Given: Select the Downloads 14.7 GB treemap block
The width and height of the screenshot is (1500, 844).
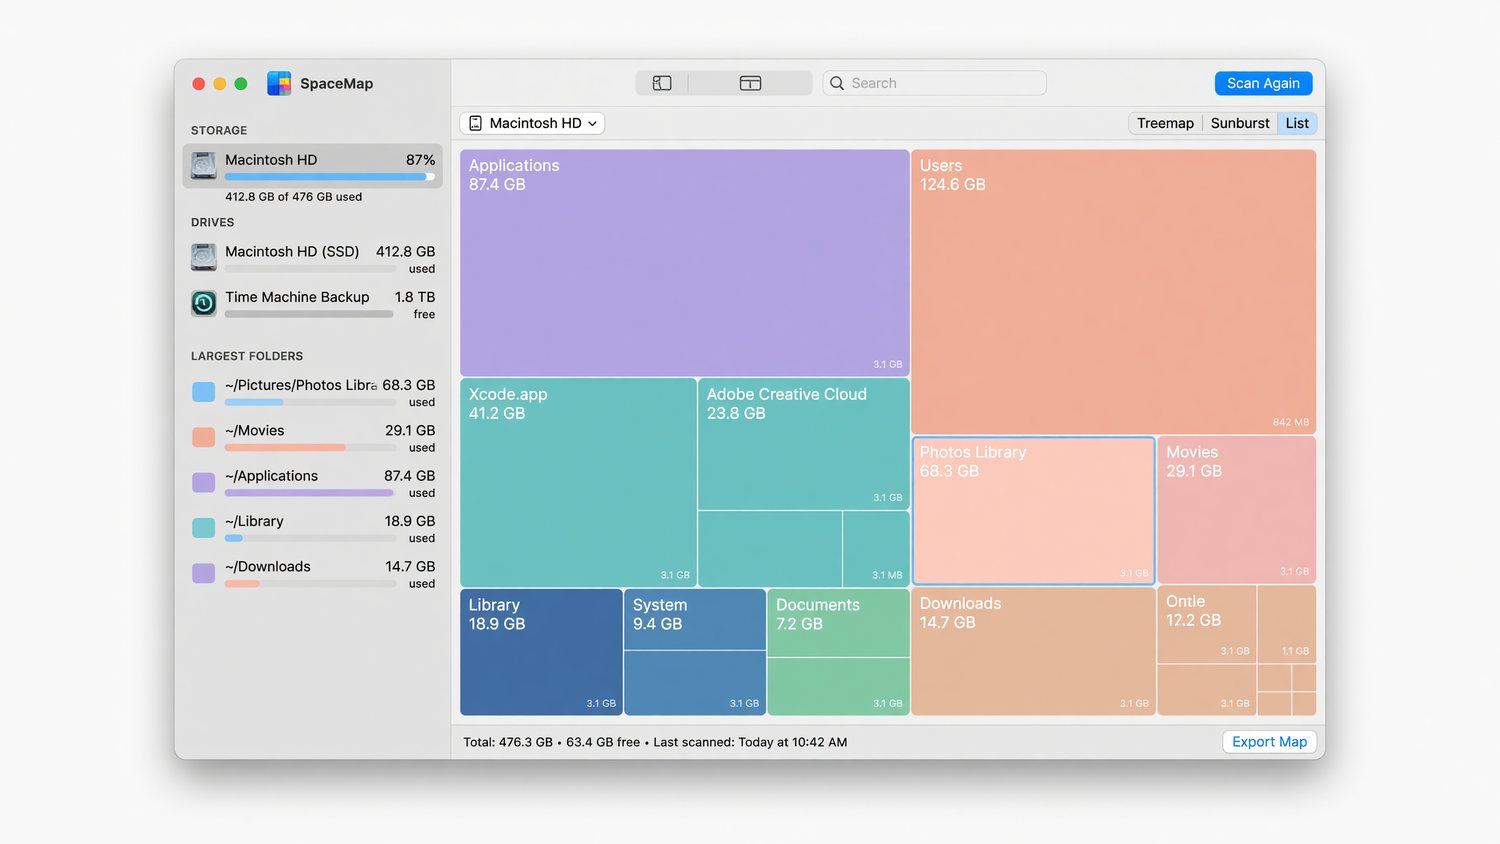Looking at the screenshot, I should coord(1034,651).
